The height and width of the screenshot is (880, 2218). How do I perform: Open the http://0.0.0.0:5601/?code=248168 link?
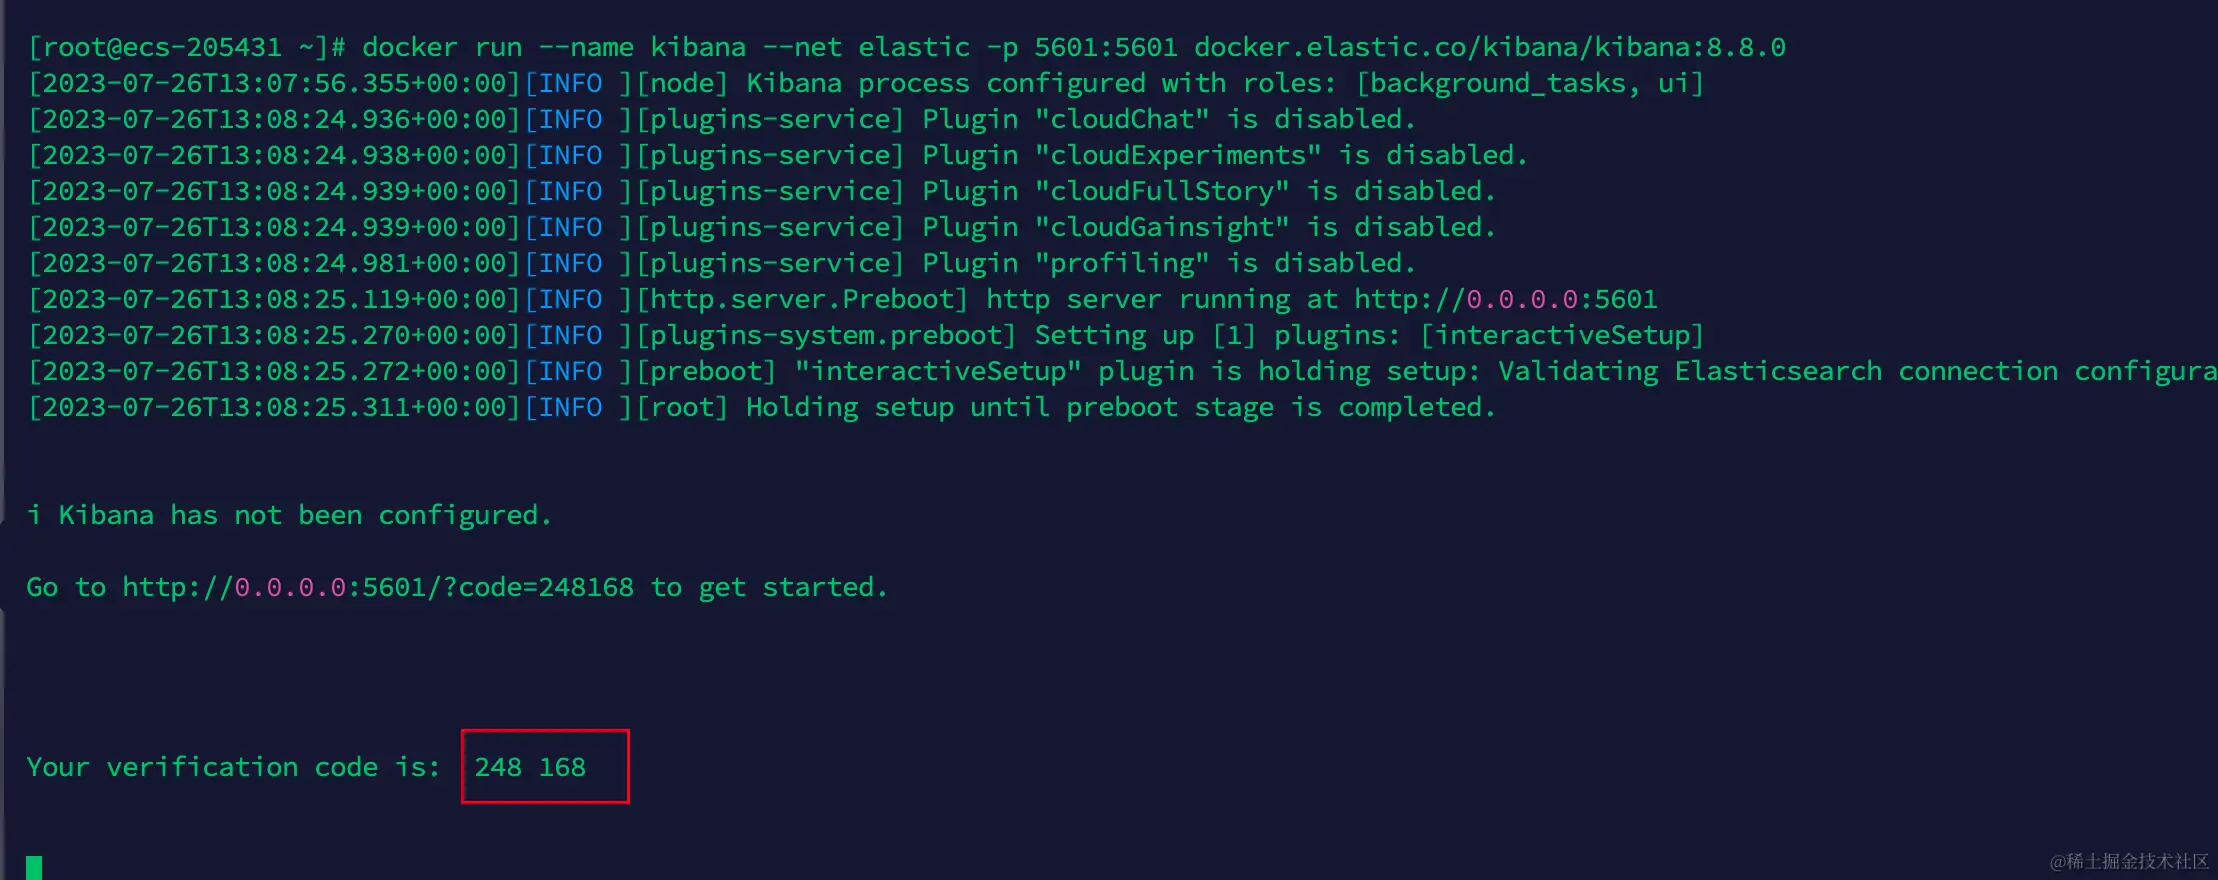[378, 587]
